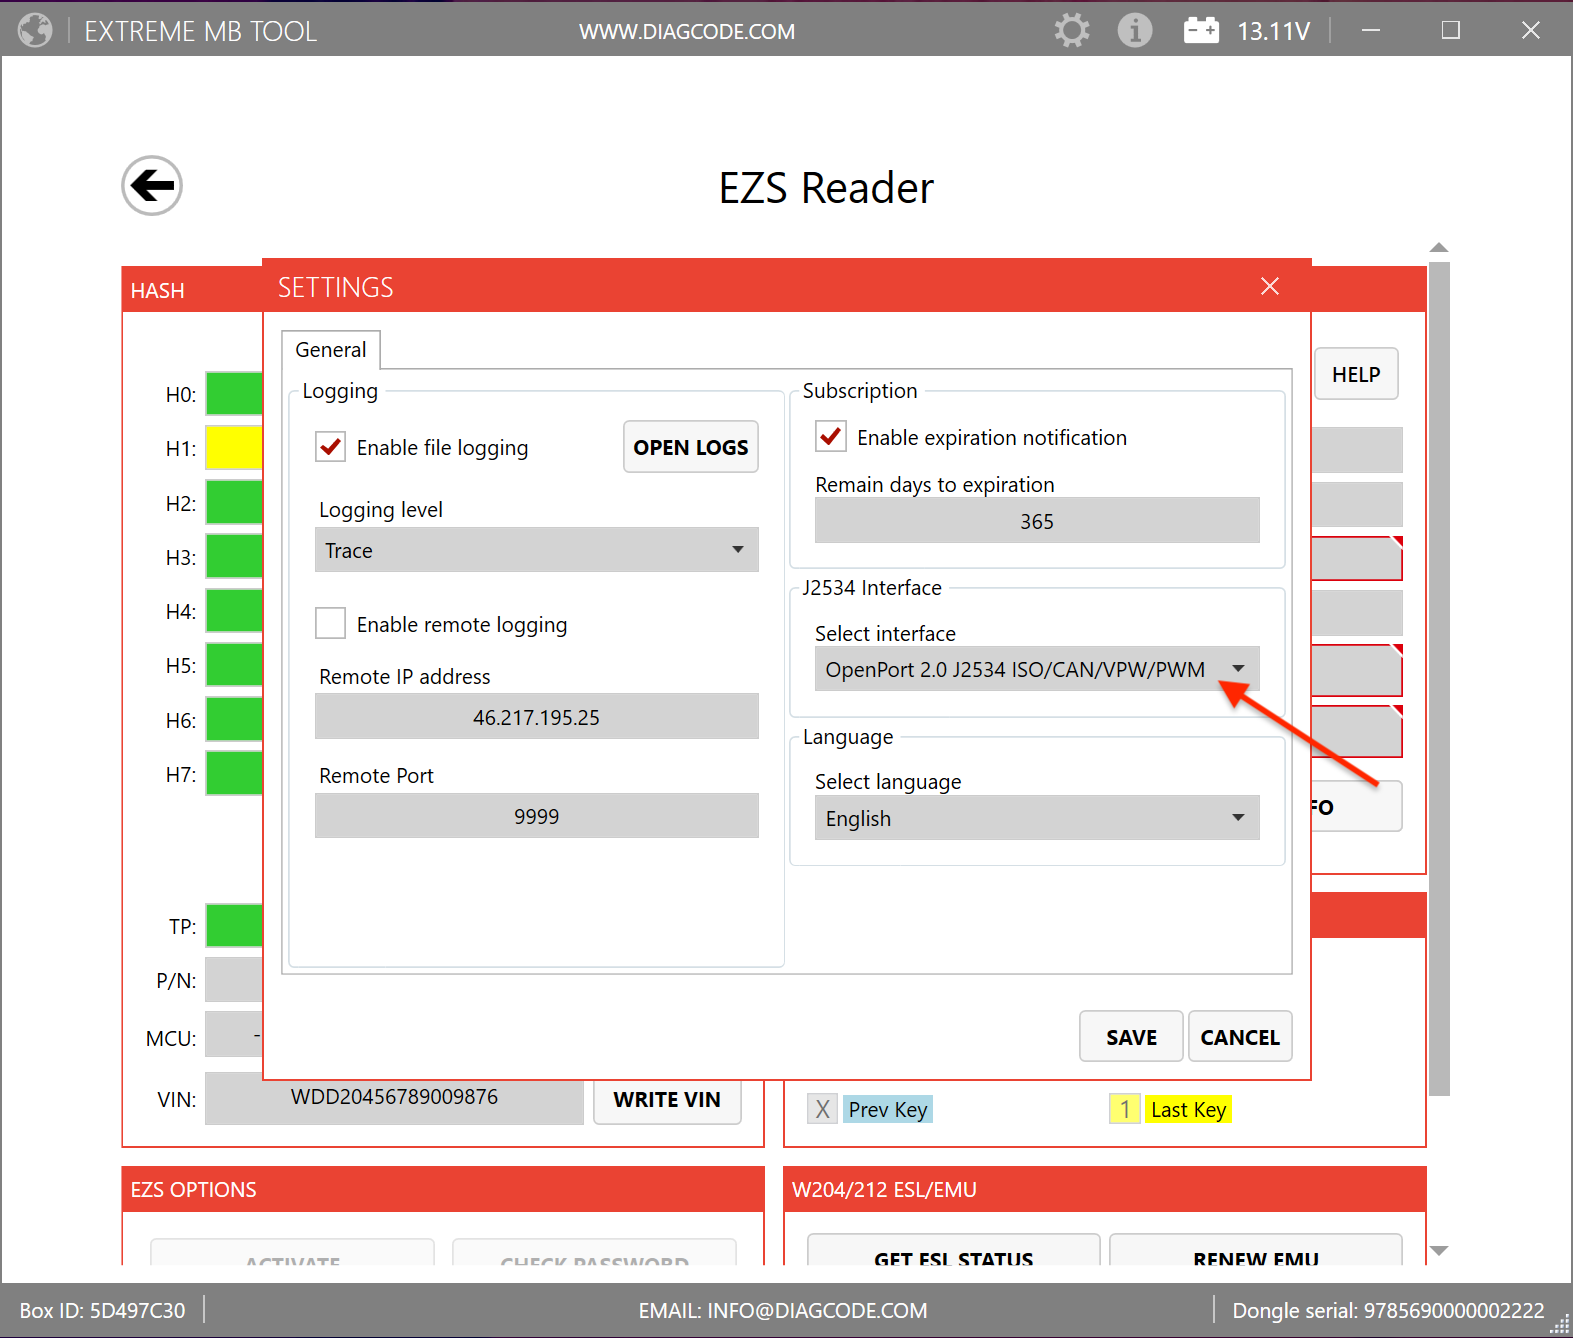Open the Select interface dropdown
This screenshot has width=1573, height=1338.
1036,669
